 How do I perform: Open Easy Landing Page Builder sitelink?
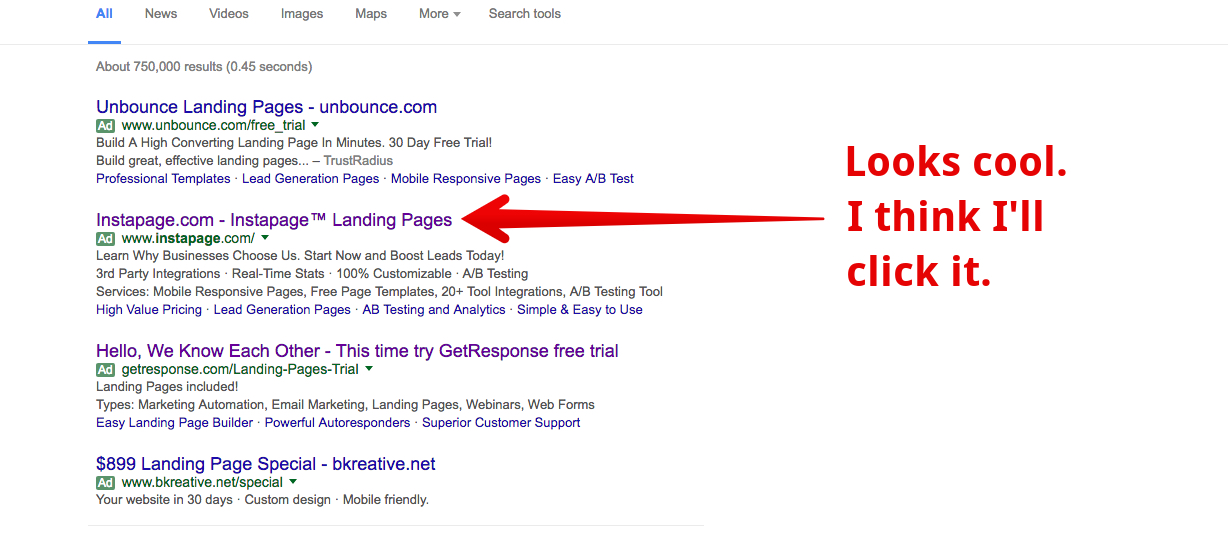click(174, 423)
